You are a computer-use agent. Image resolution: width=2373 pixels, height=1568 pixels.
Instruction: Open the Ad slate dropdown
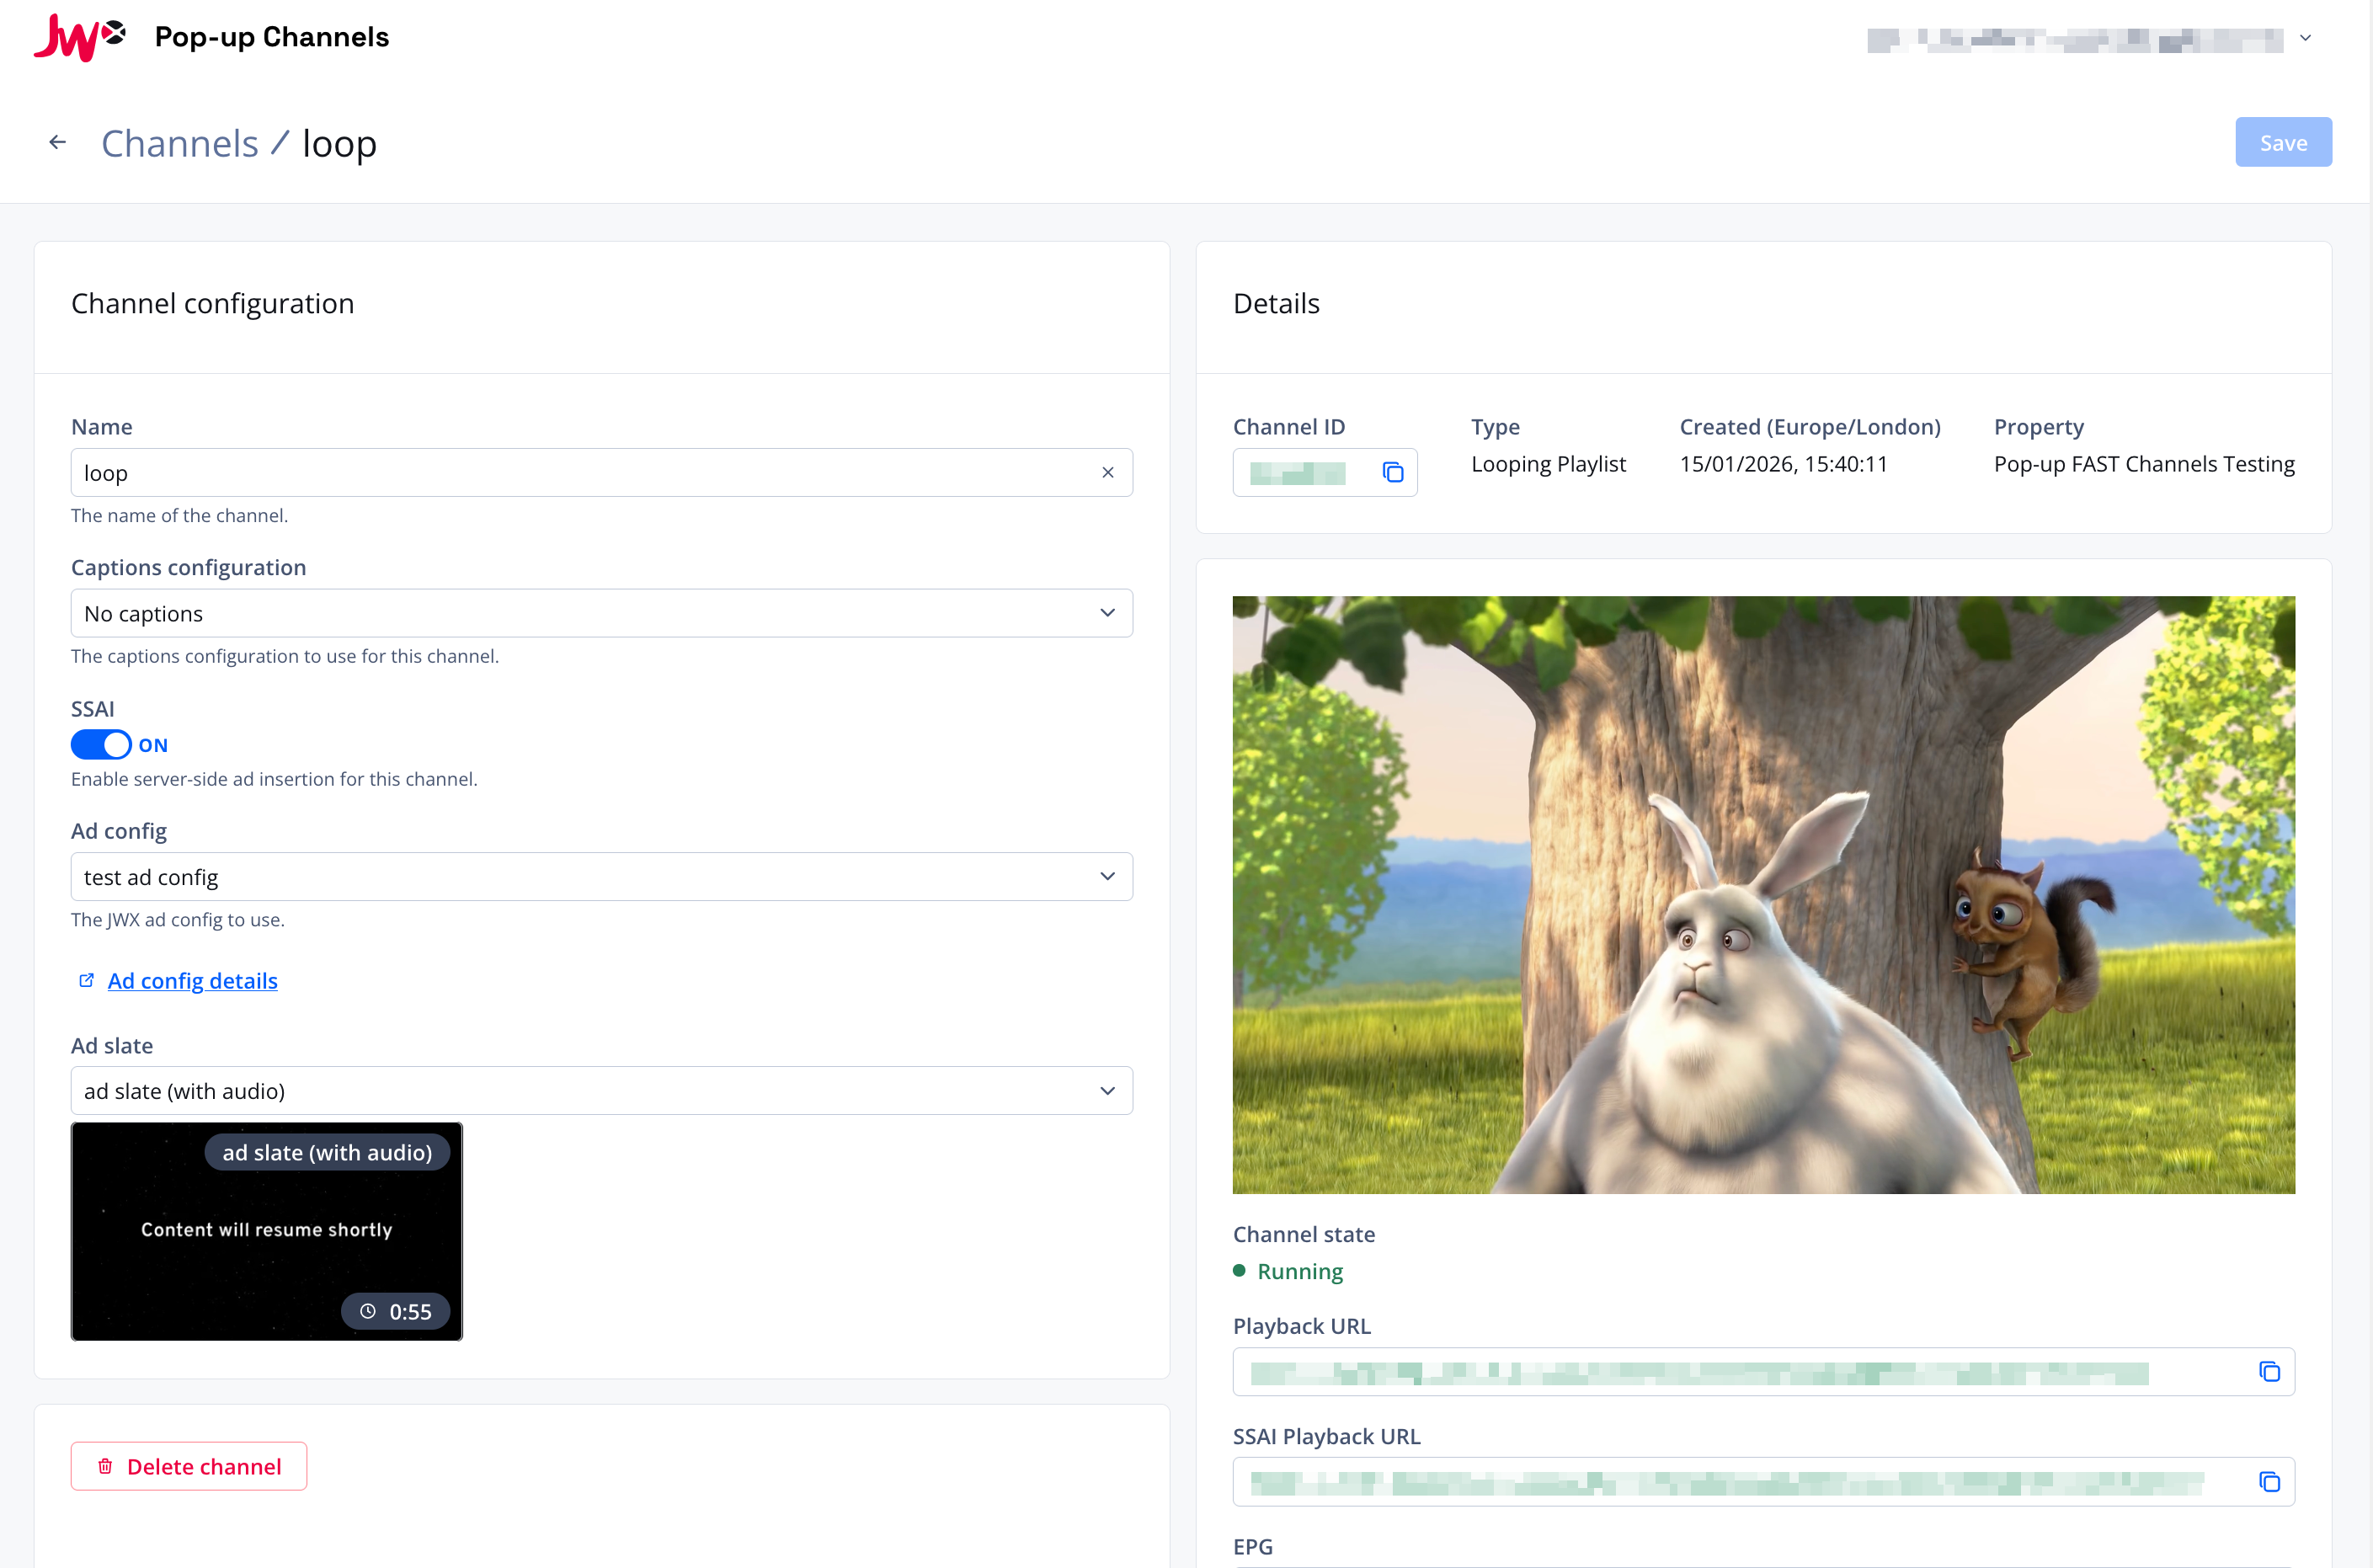pos(601,1091)
